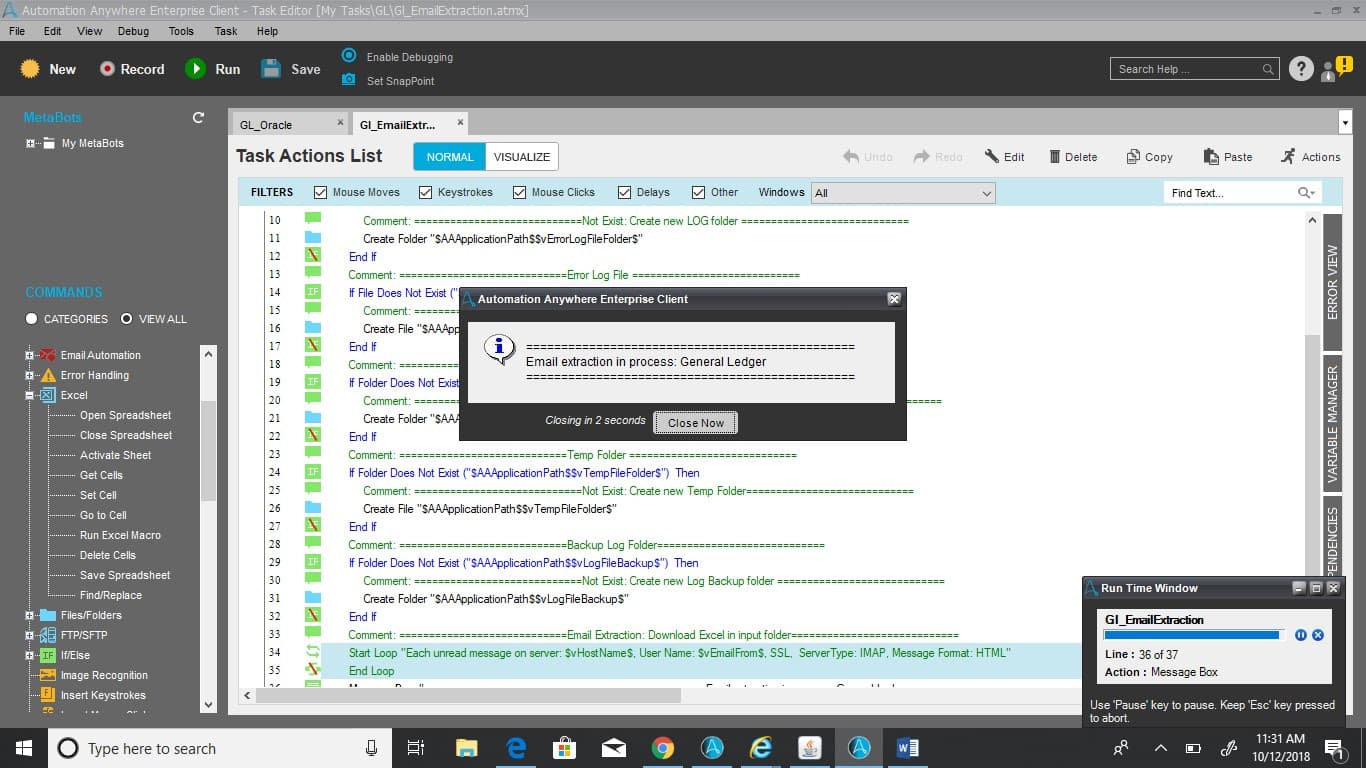Screen dimensions: 1366x768
Task: Click the Set SnapPoint camera icon
Action: [349, 80]
